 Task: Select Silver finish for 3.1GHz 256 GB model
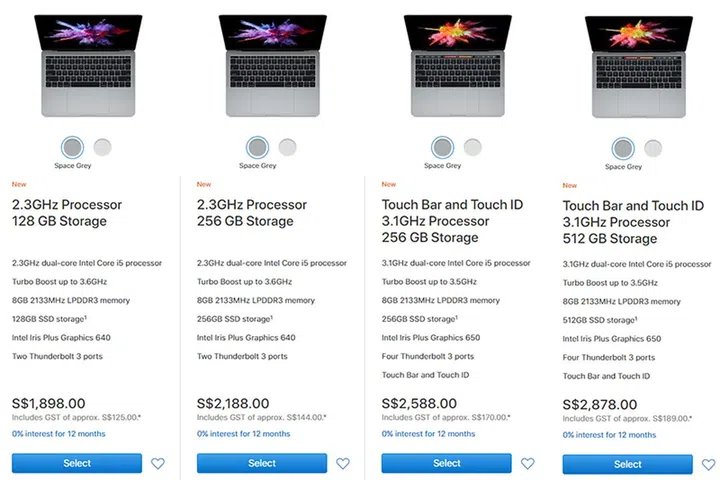click(x=471, y=147)
